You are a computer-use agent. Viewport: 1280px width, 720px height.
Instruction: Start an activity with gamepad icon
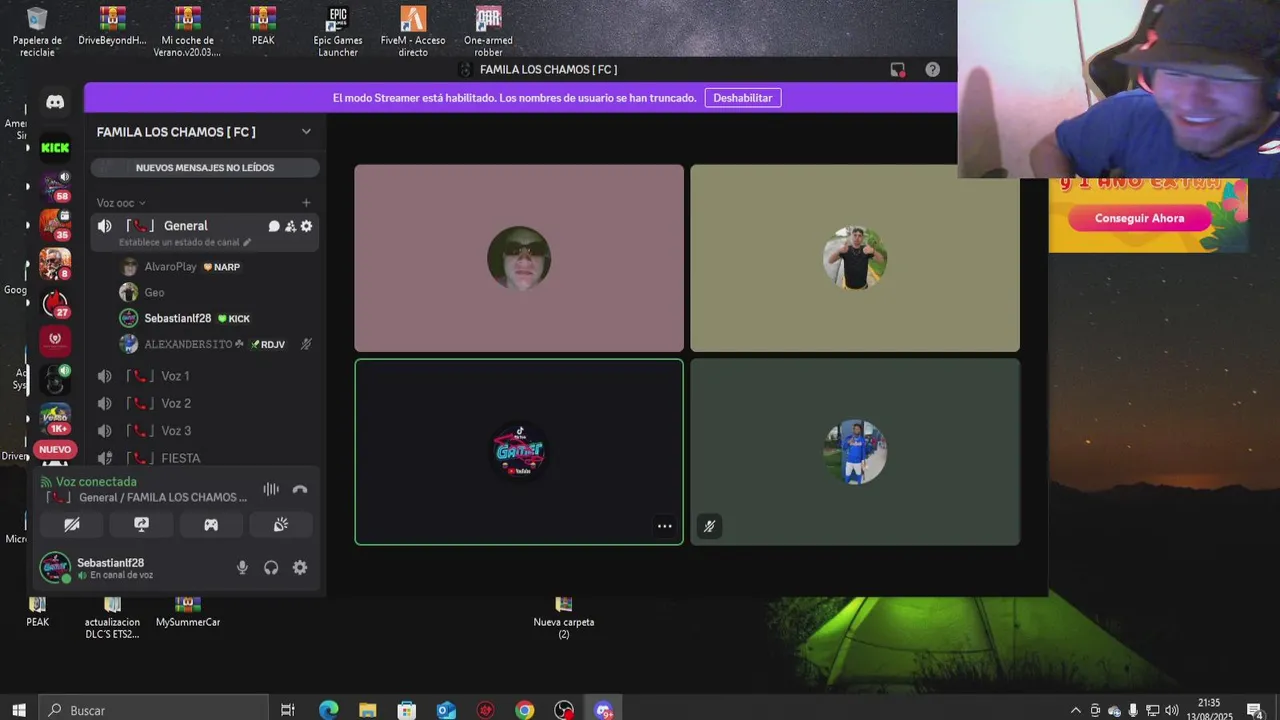pyautogui.click(x=211, y=524)
